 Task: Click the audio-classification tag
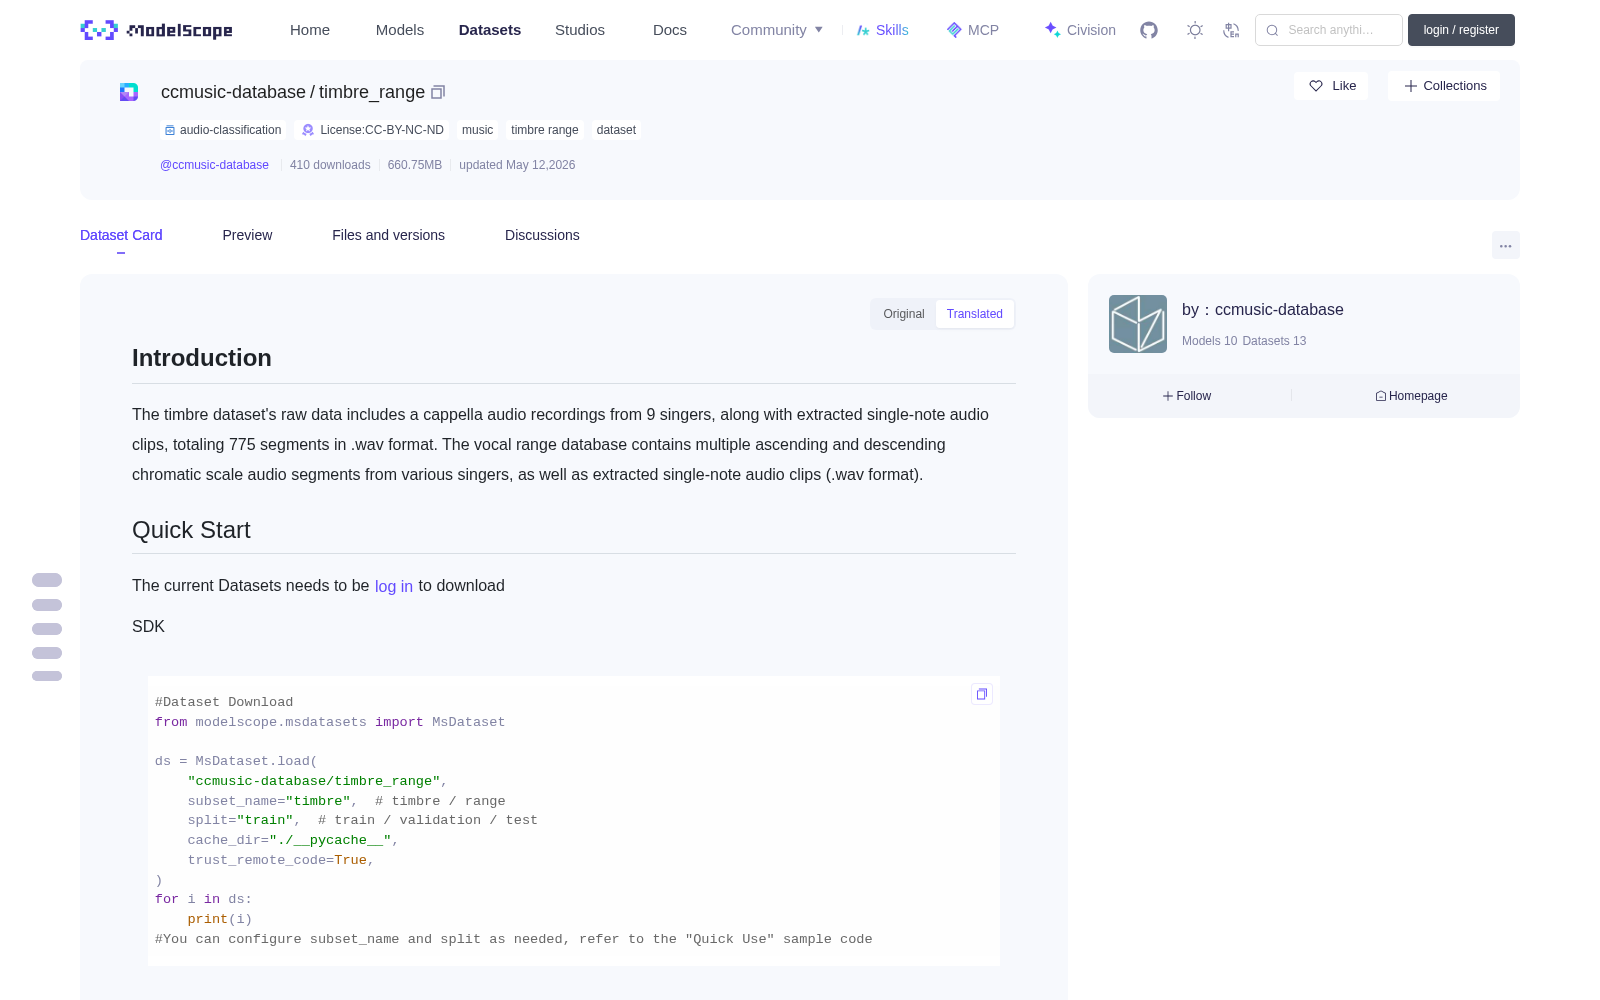[223, 130]
